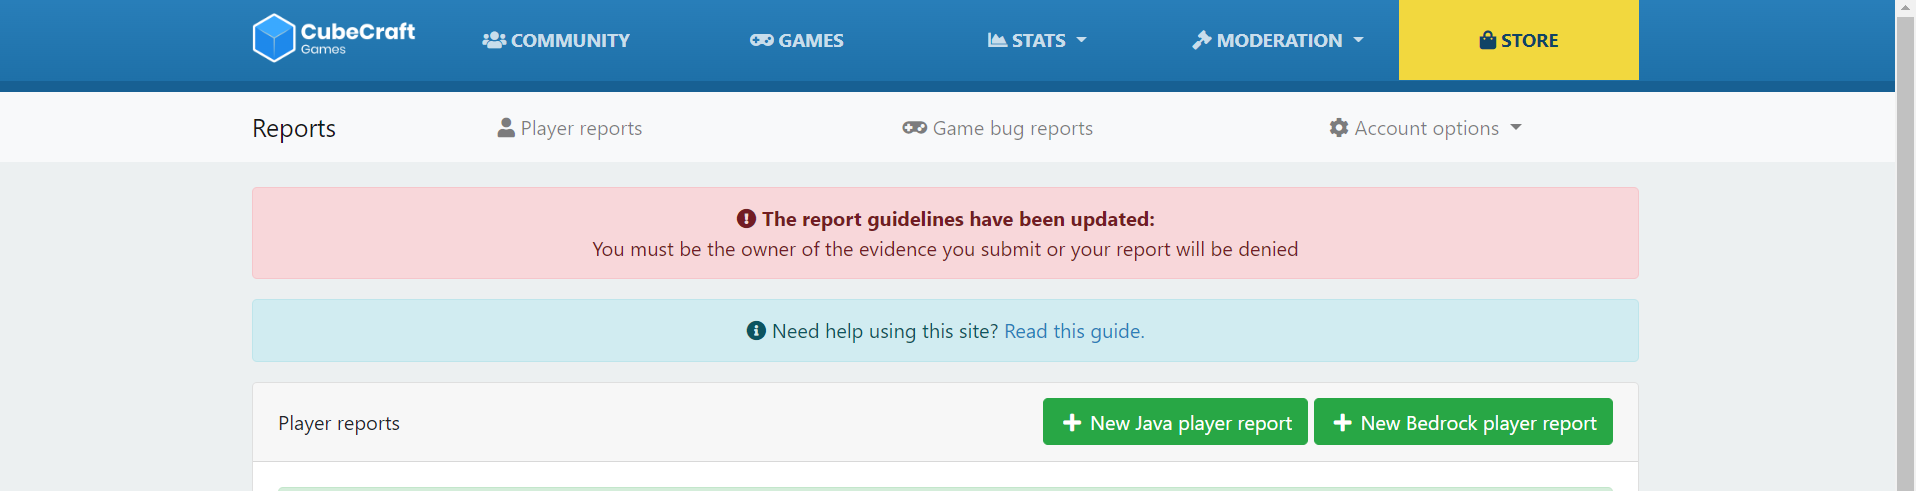This screenshot has width=1916, height=491.
Task: Open the Account options dropdown caret
Action: [1516, 128]
